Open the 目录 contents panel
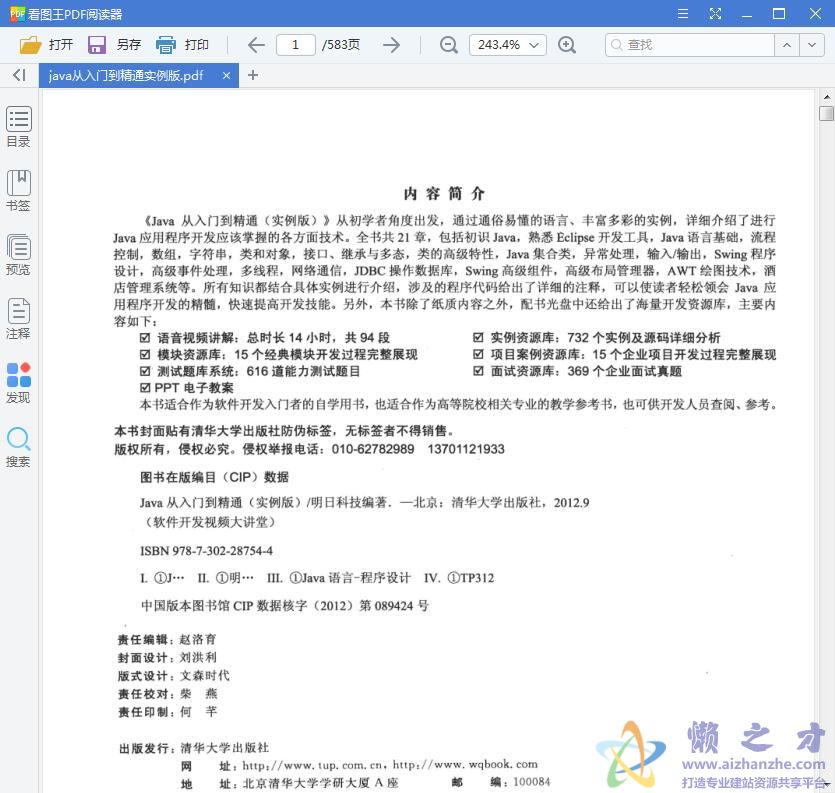Screen dimensions: 835x793 18,127
